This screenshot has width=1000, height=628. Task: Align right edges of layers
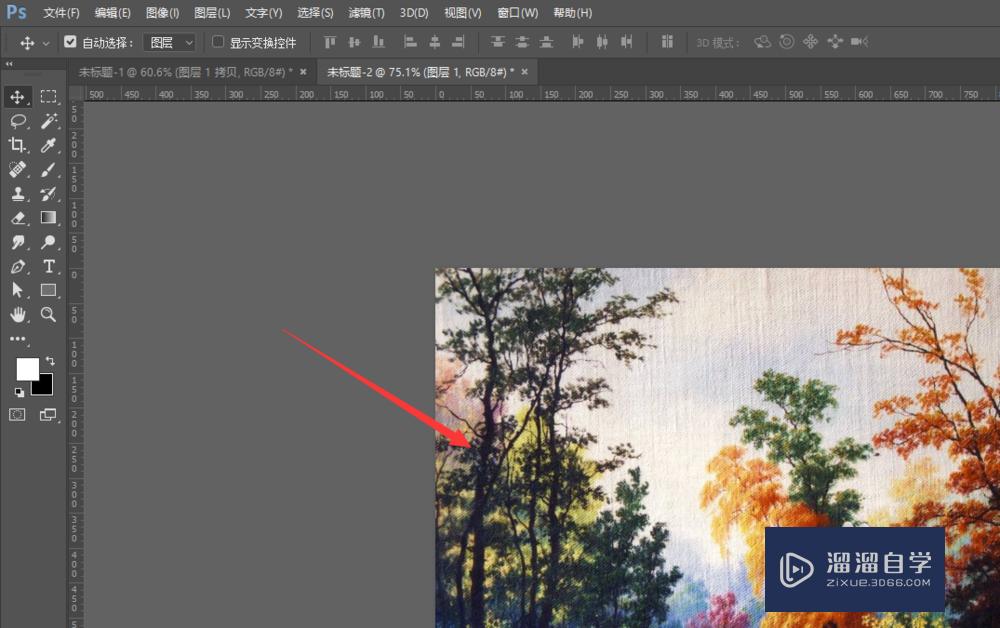tap(458, 42)
